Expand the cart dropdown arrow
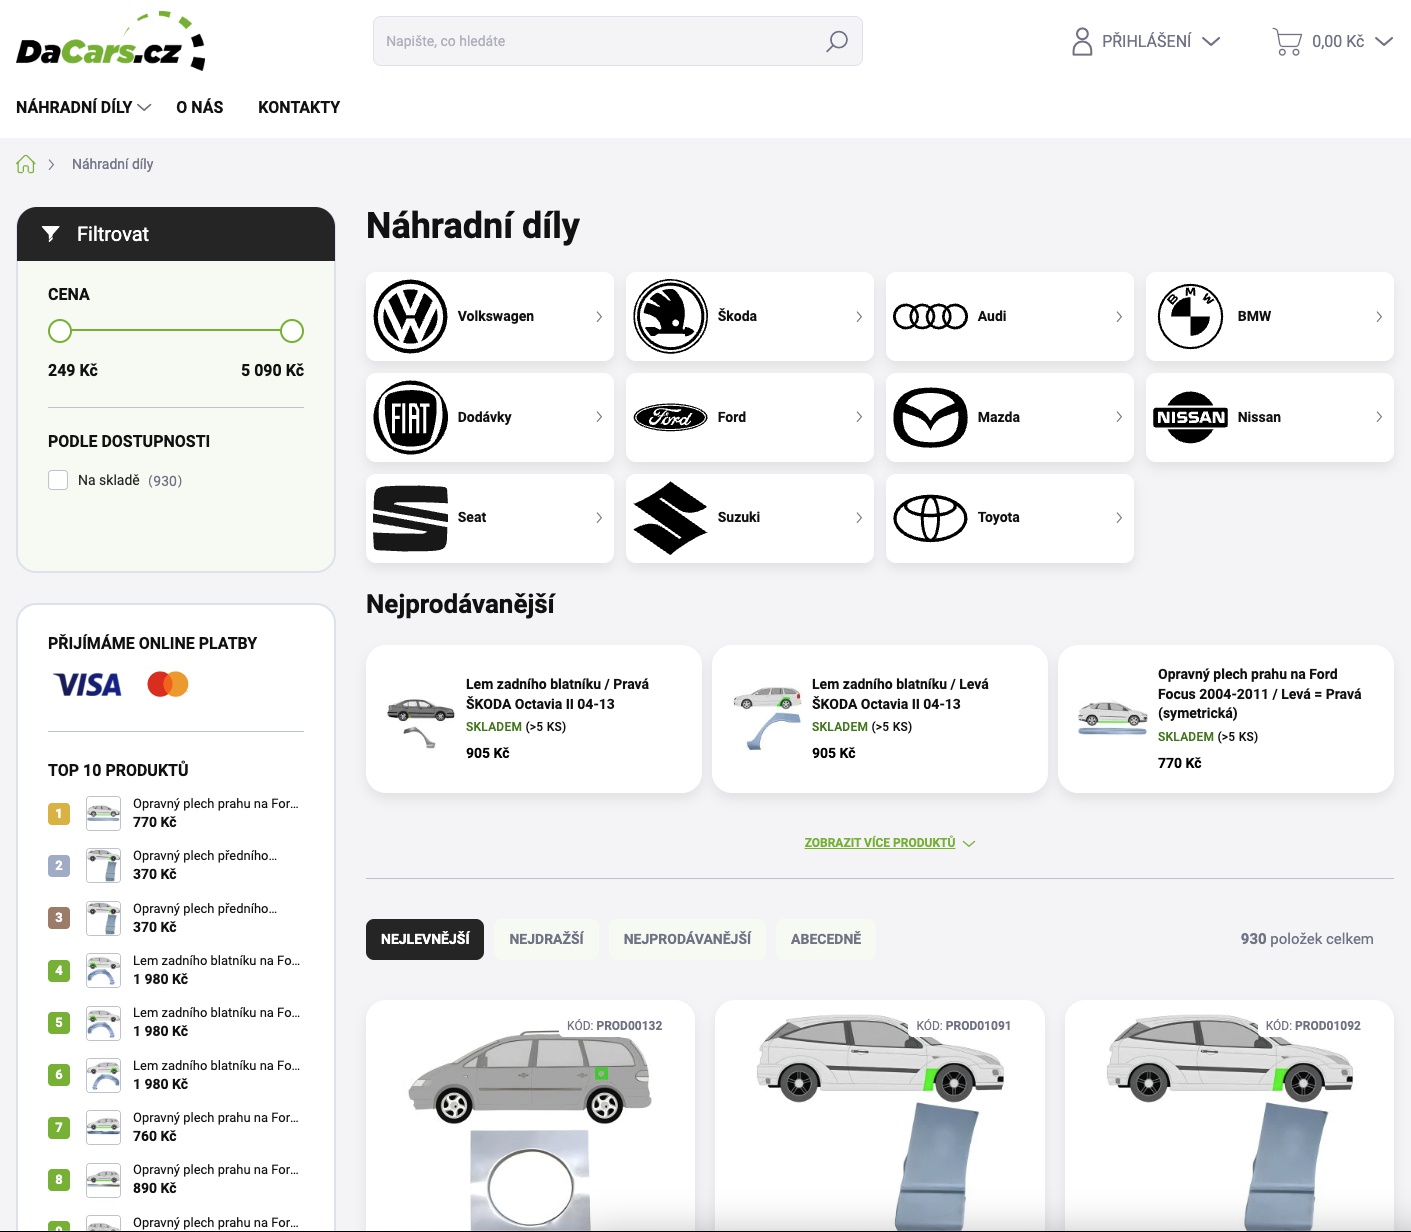The height and width of the screenshot is (1232, 1411). click(x=1384, y=41)
